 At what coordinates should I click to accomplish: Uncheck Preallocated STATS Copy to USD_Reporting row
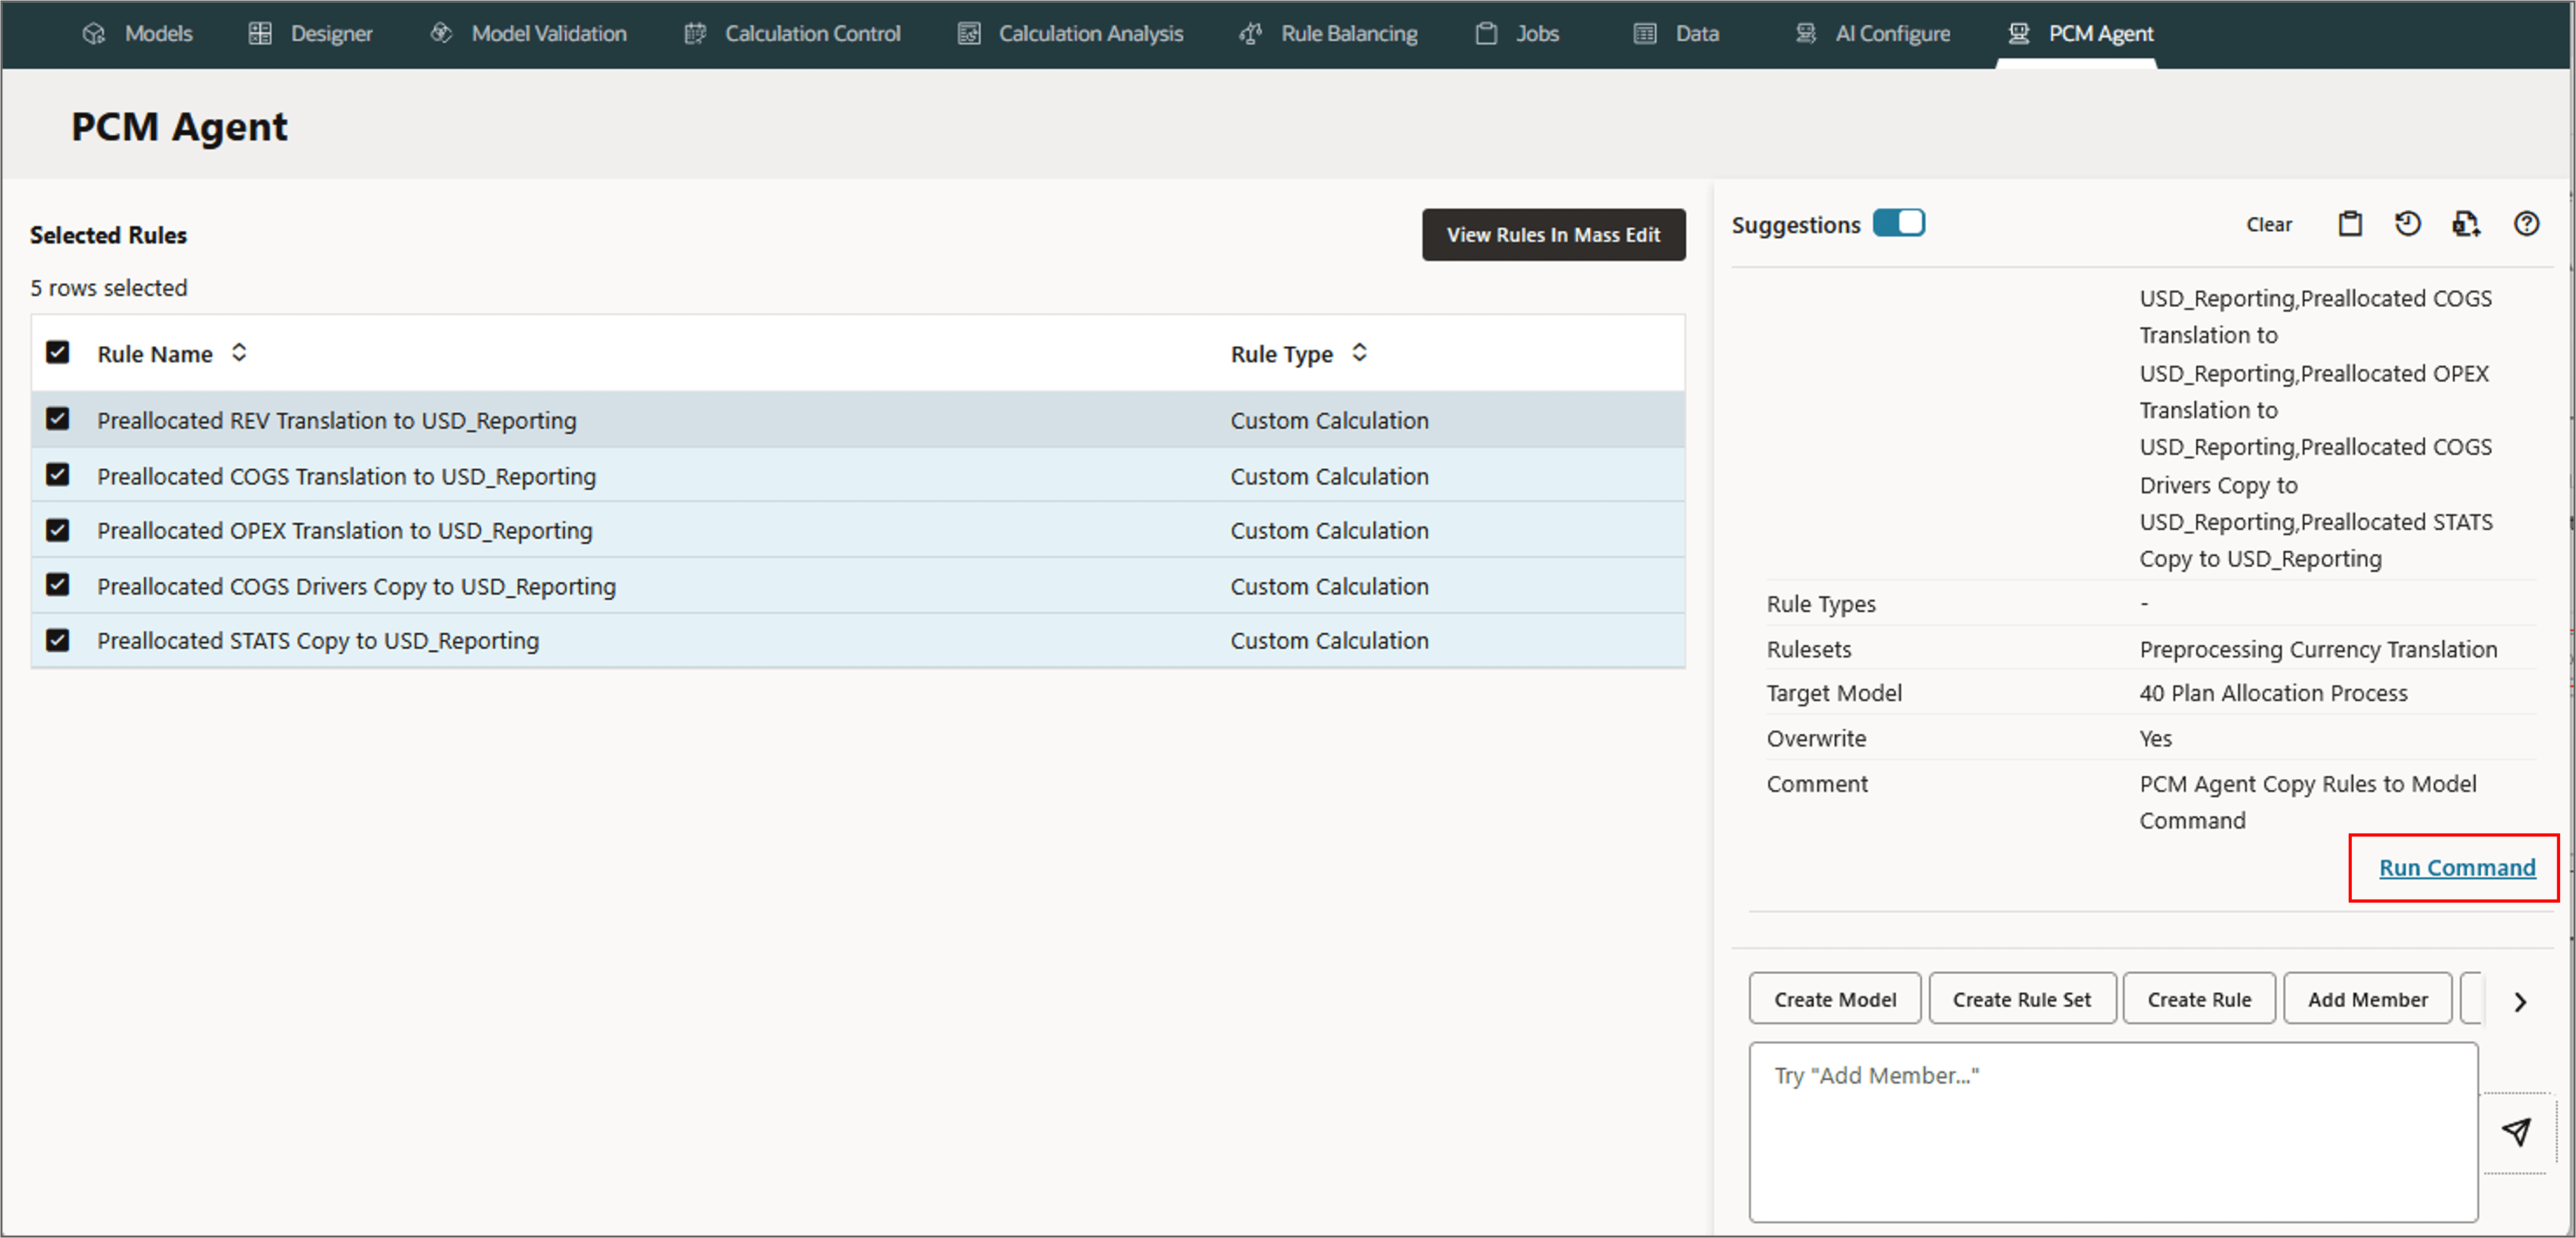(x=58, y=640)
